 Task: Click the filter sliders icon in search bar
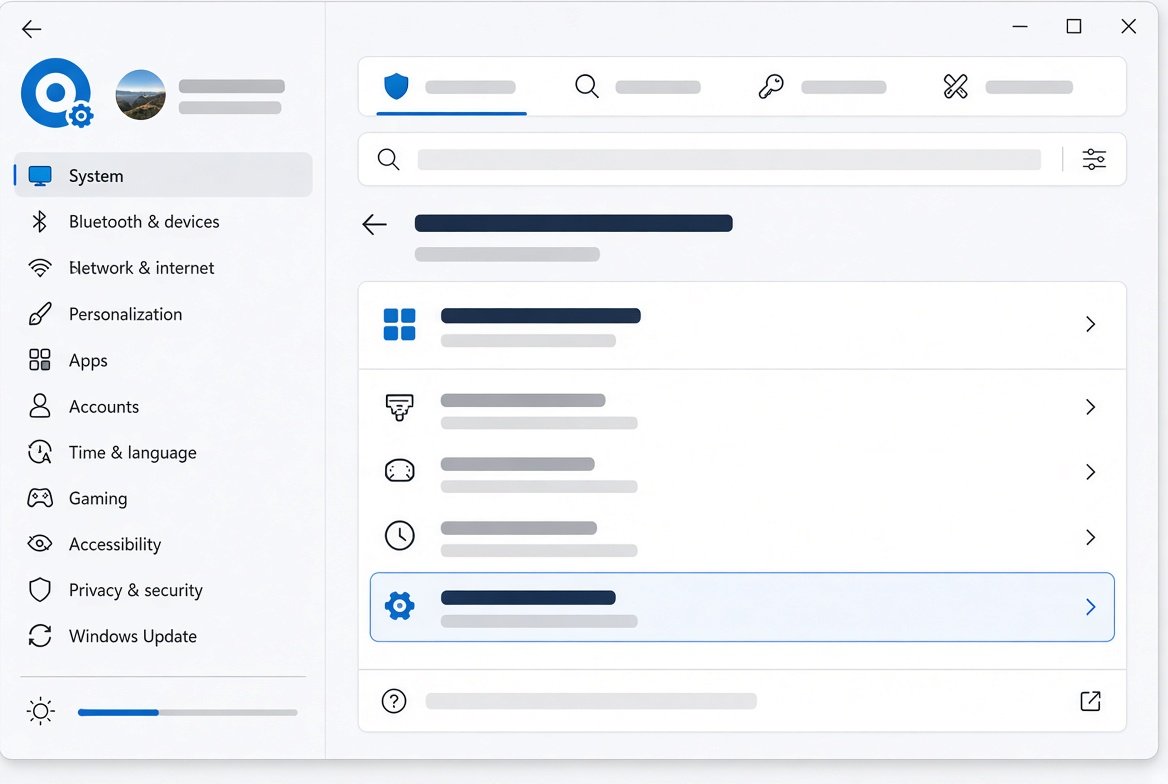[1094, 159]
